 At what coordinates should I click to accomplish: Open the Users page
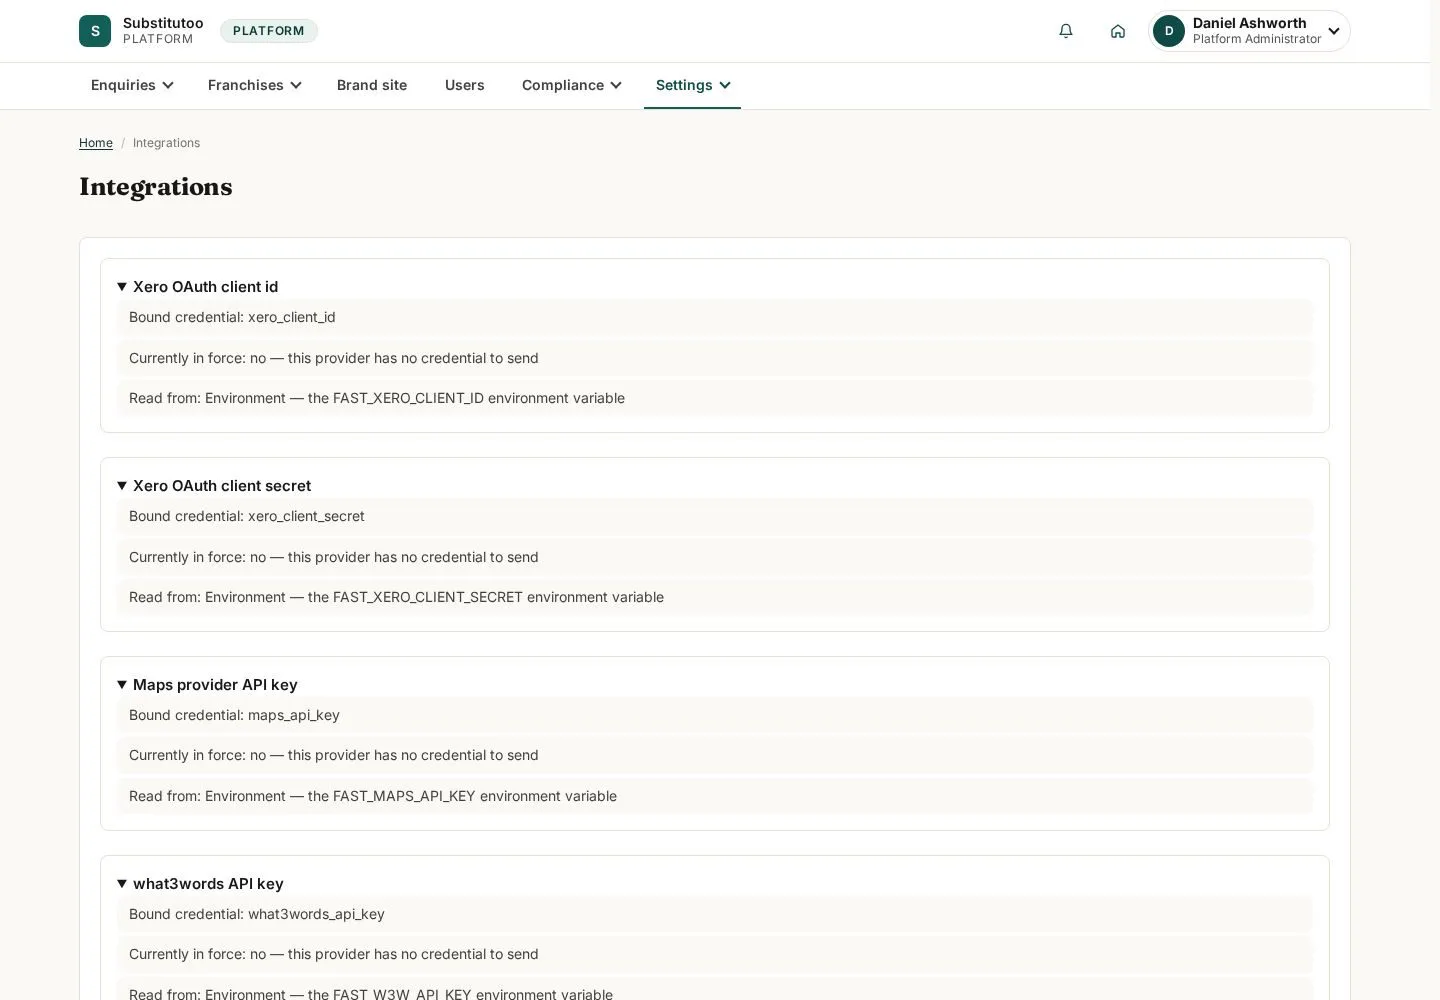[x=465, y=85]
